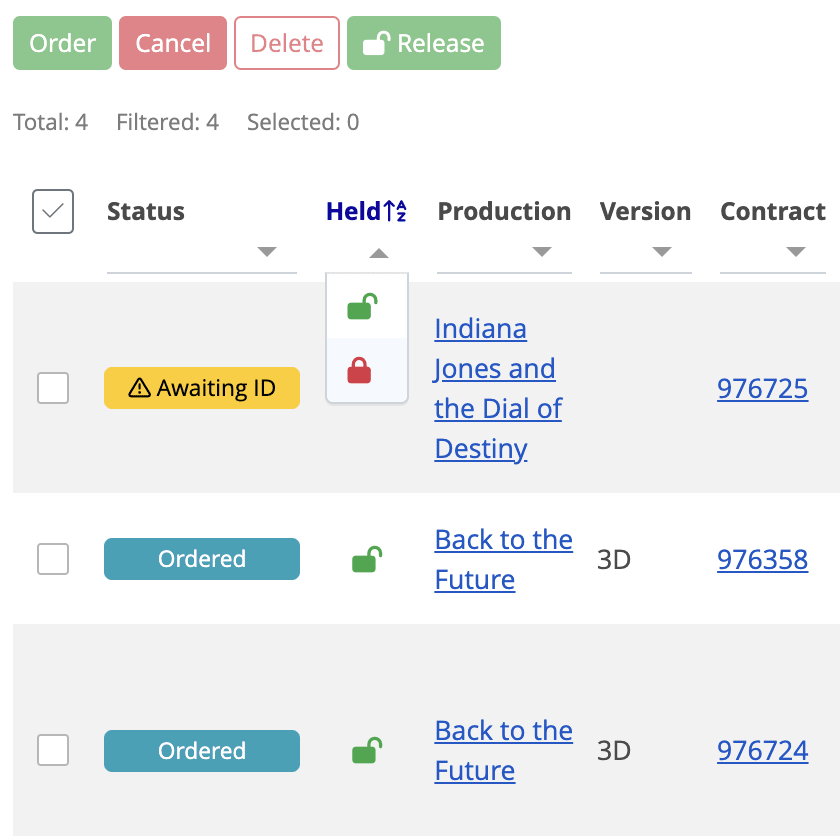The image size is (840, 836).
Task: Toggle the select-all checkbox in the table header
Action: 53,211
